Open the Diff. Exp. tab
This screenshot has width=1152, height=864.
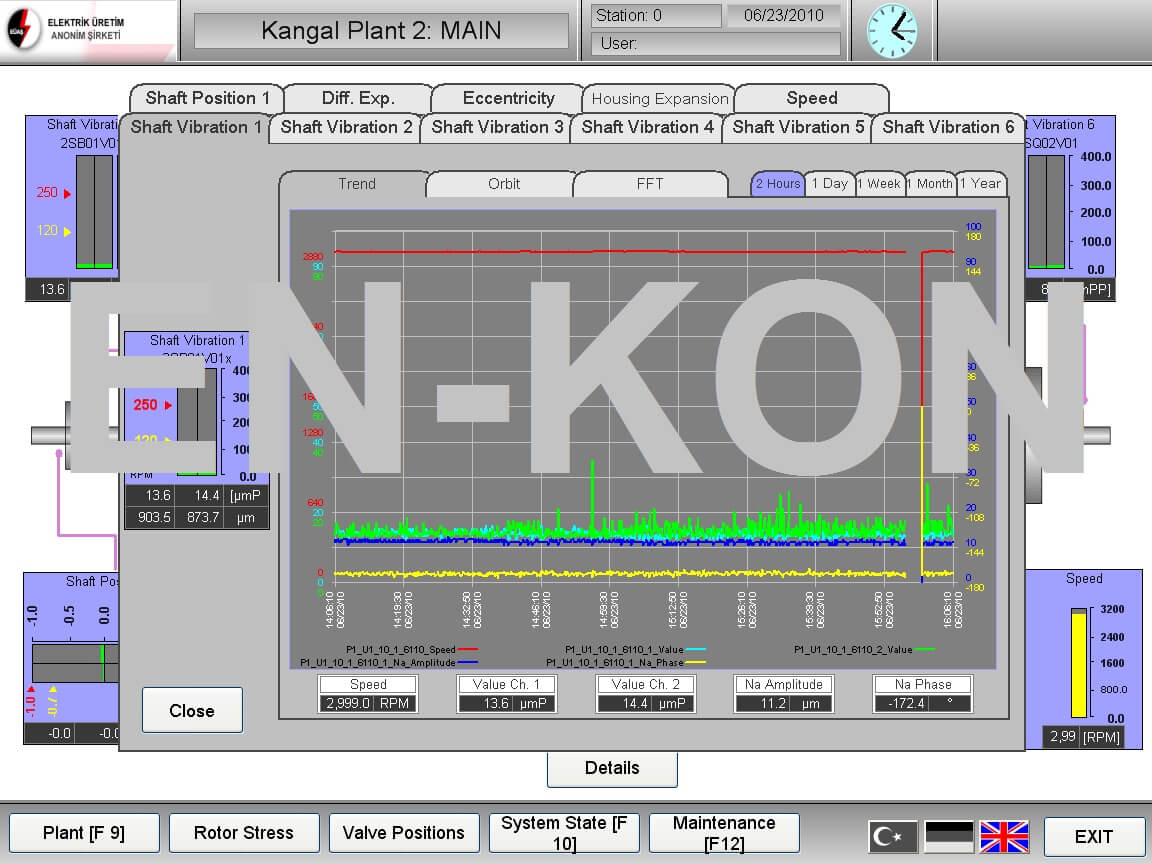click(358, 98)
